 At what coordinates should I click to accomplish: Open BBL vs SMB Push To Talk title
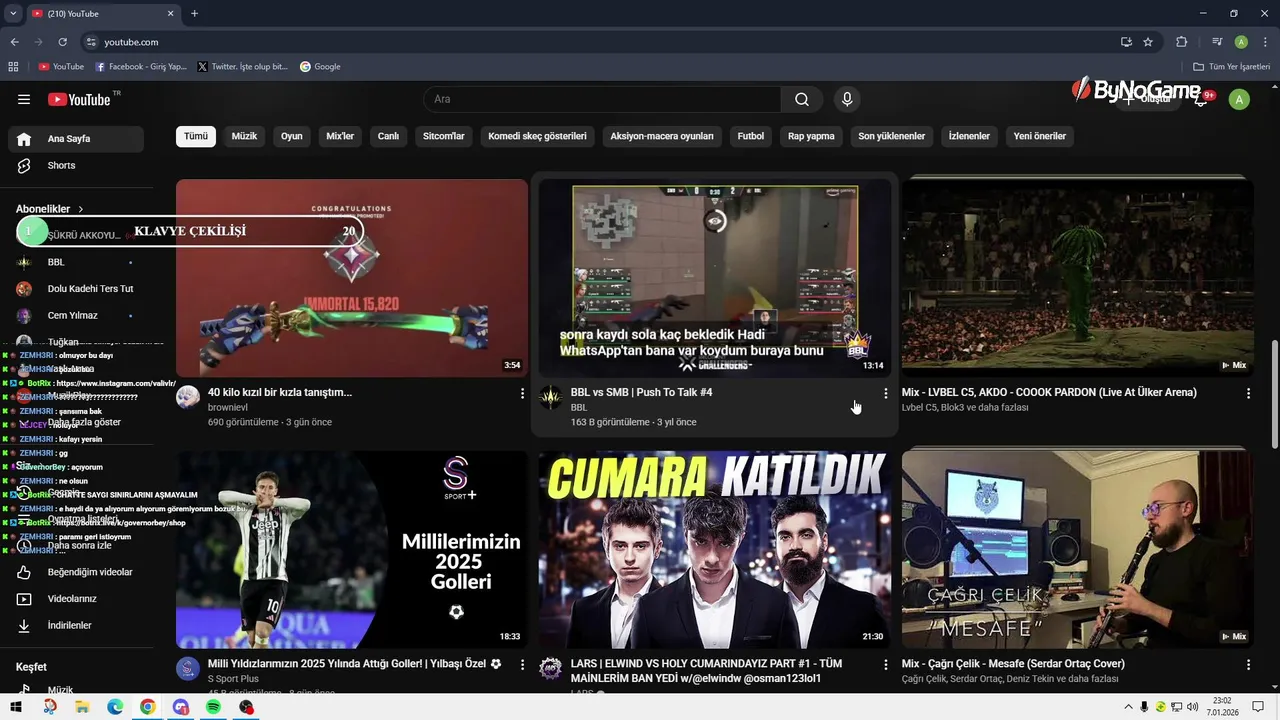(x=641, y=393)
